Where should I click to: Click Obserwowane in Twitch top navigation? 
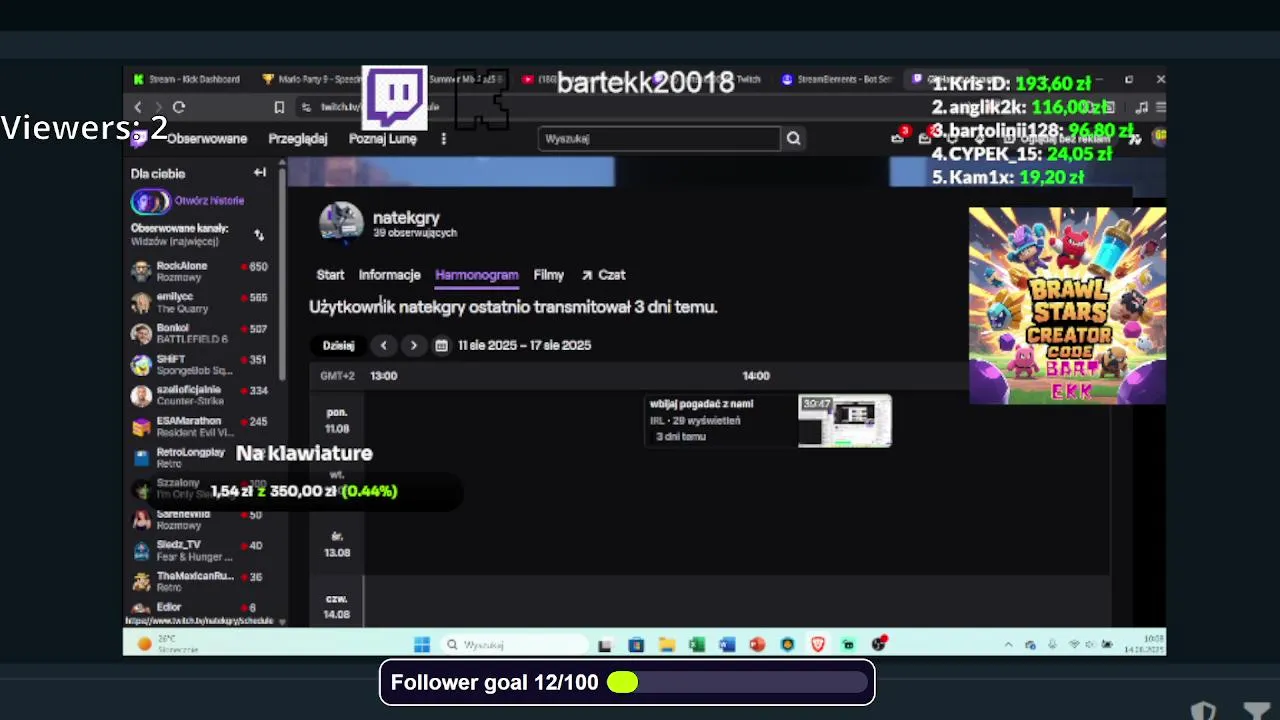point(207,139)
